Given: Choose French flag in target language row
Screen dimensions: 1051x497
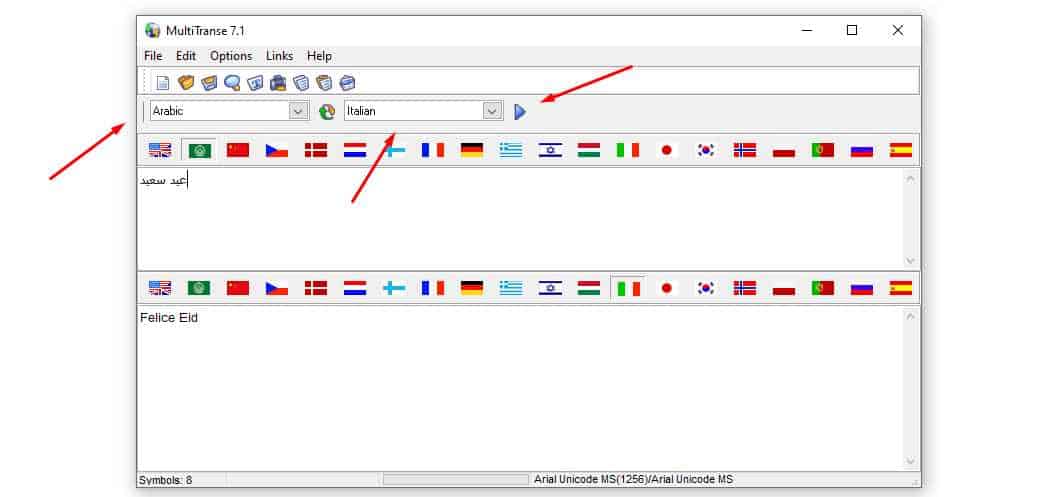Looking at the screenshot, I should (x=433, y=288).
